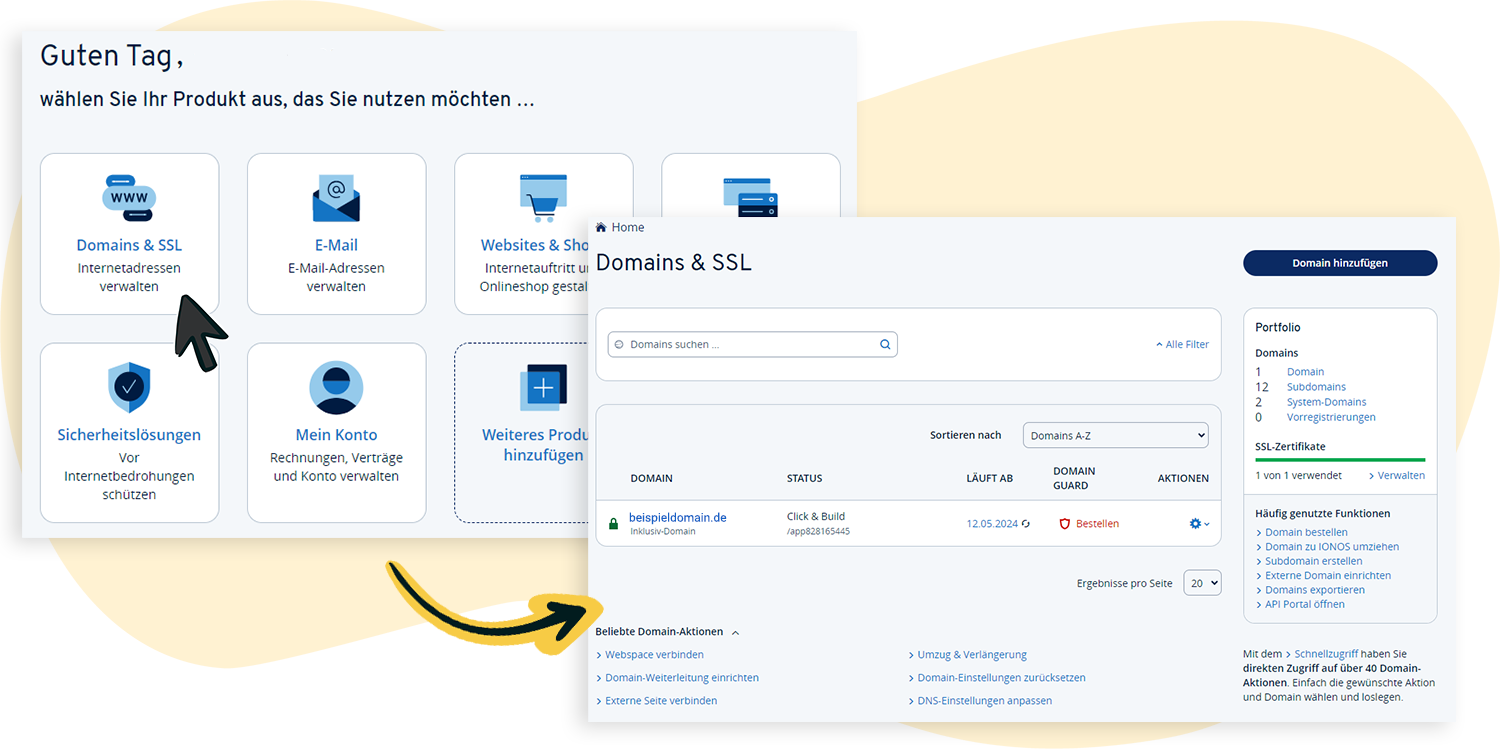Change the Ergebnisse pro Seite dropdown
The width and height of the screenshot is (1500, 749).
pos(1202,583)
